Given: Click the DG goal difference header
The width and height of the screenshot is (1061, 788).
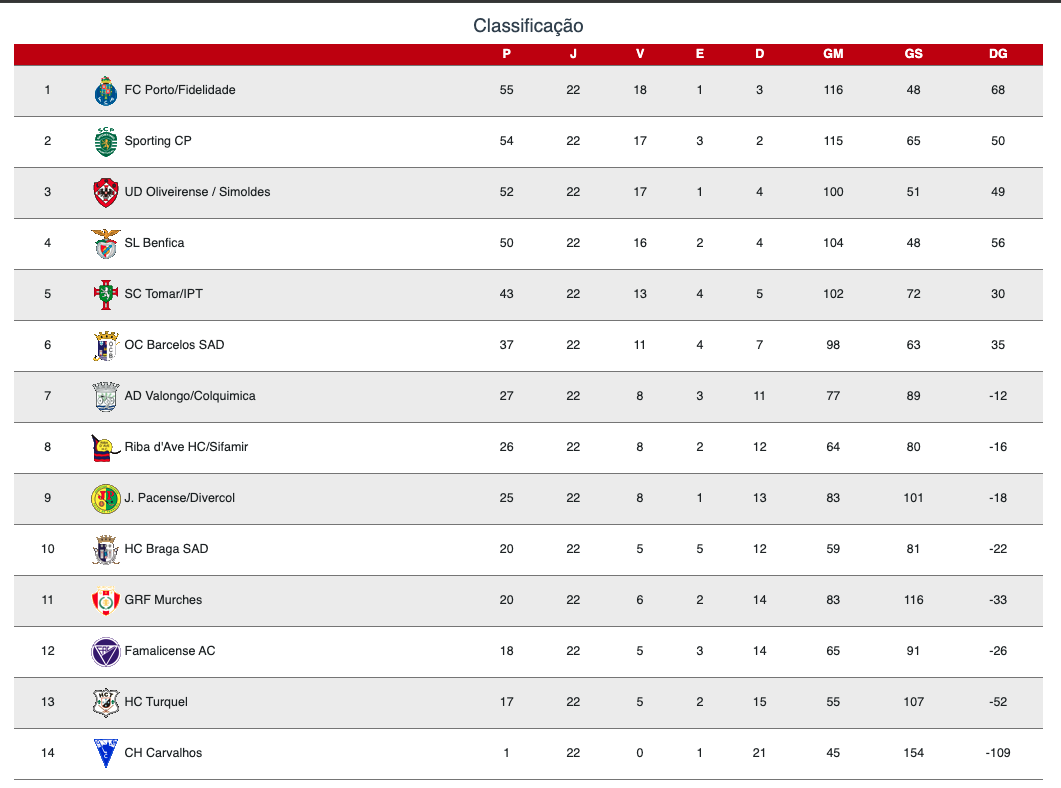Looking at the screenshot, I should coord(997,54).
